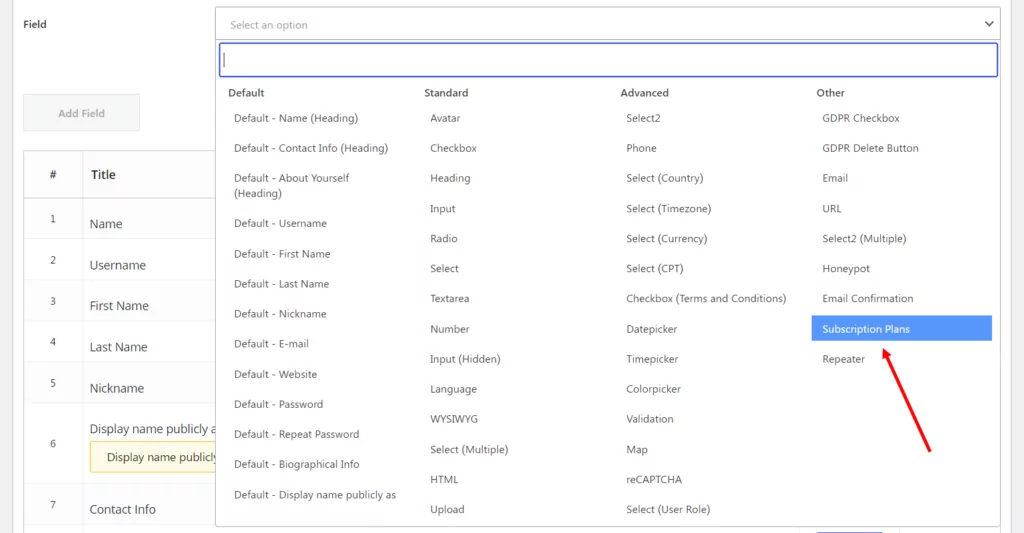Select the highlighted Subscription Plans option
This screenshot has width=1024, height=533.
point(902,329)
